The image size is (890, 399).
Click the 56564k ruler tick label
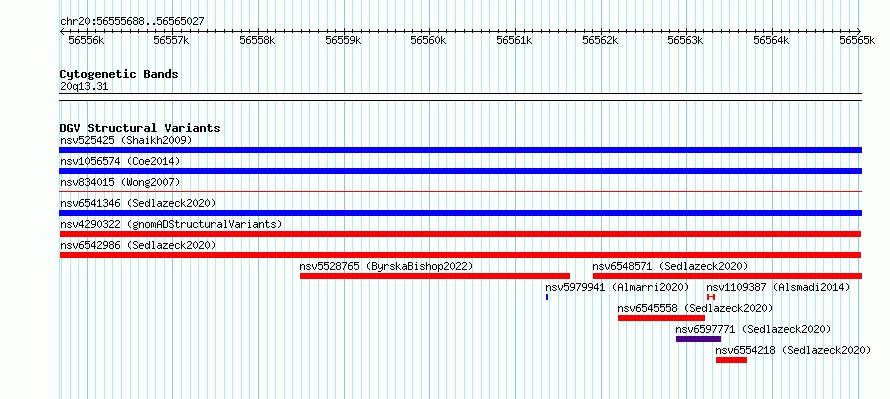point(771,40)
